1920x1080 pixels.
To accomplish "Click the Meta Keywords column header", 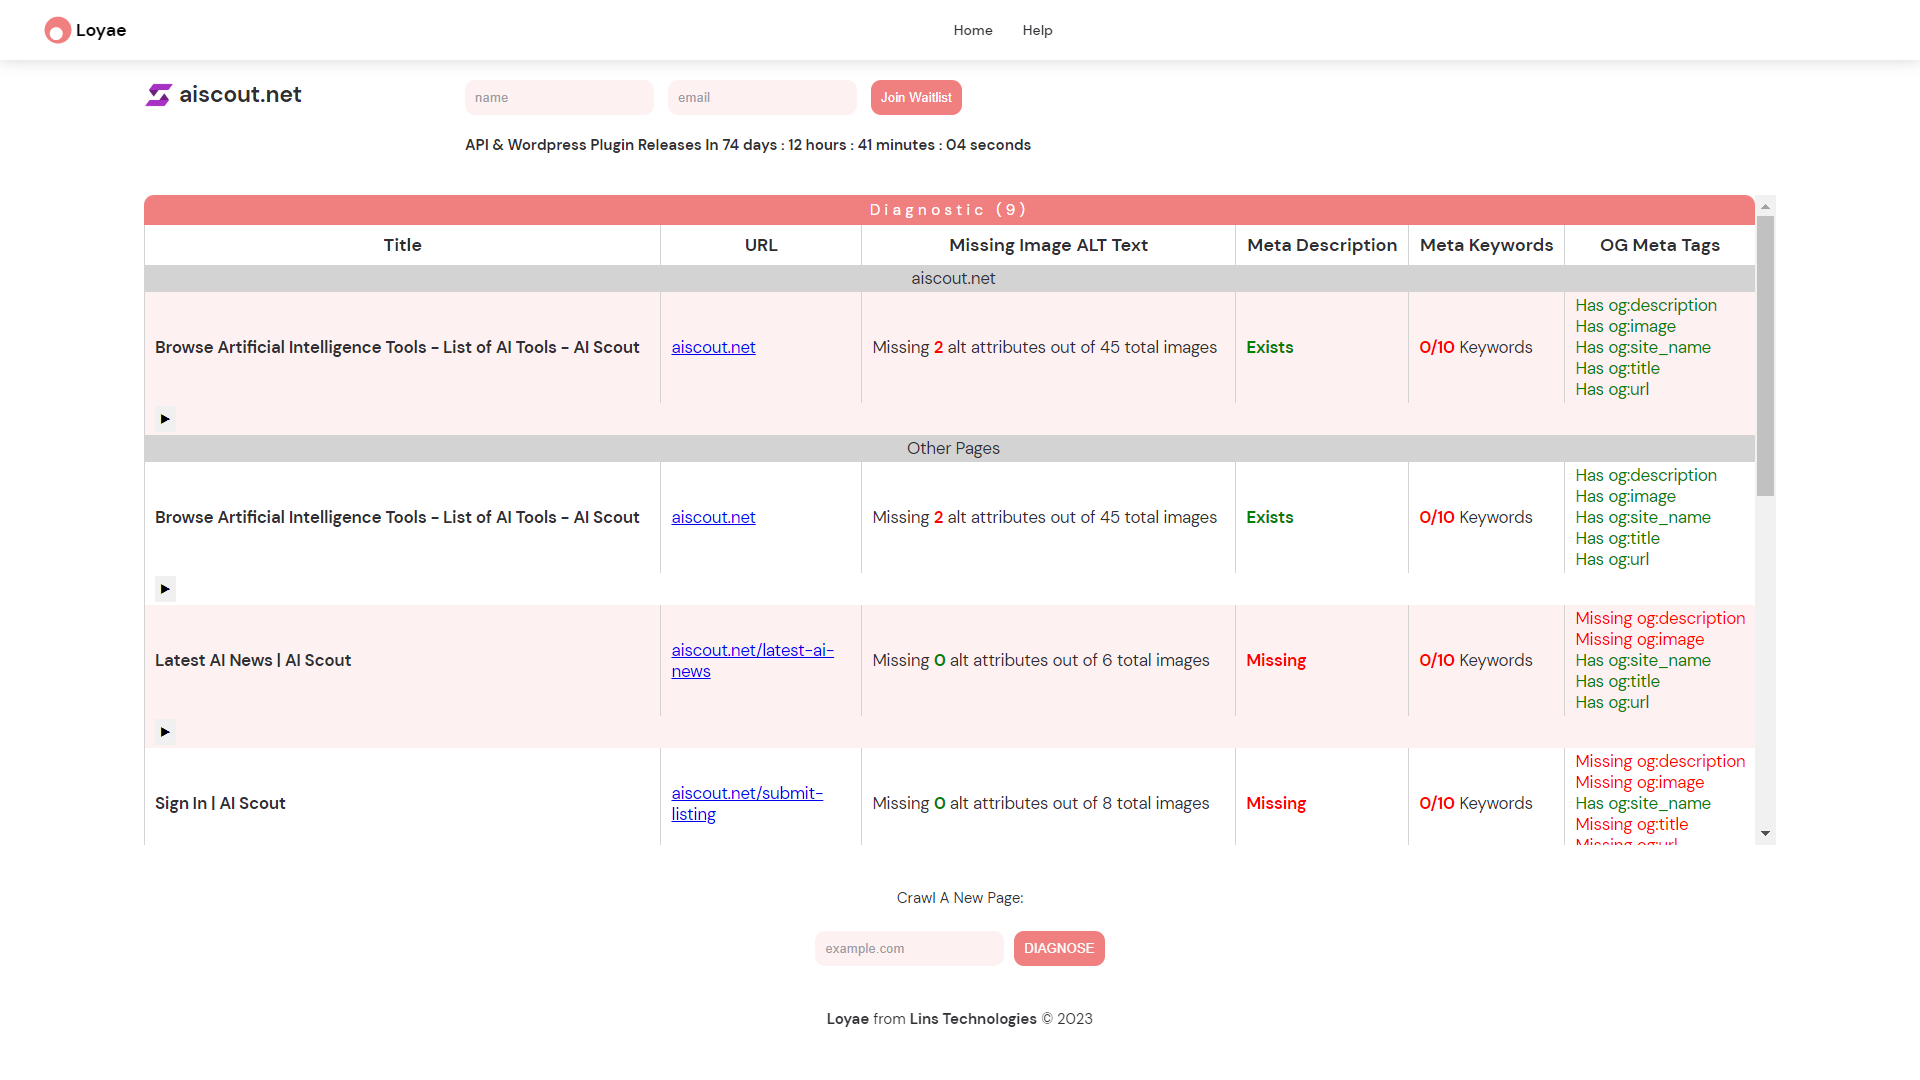I will point(1486,245).
